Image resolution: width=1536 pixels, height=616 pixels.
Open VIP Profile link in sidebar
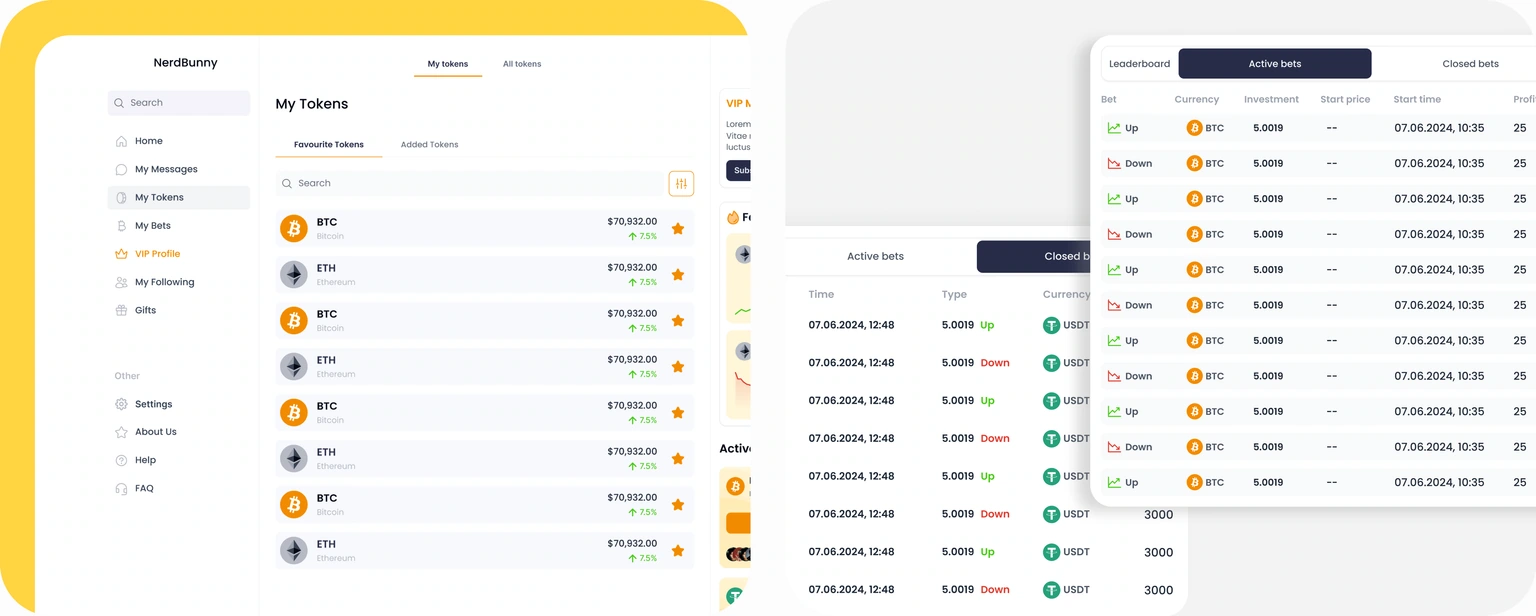click(158, 254)
